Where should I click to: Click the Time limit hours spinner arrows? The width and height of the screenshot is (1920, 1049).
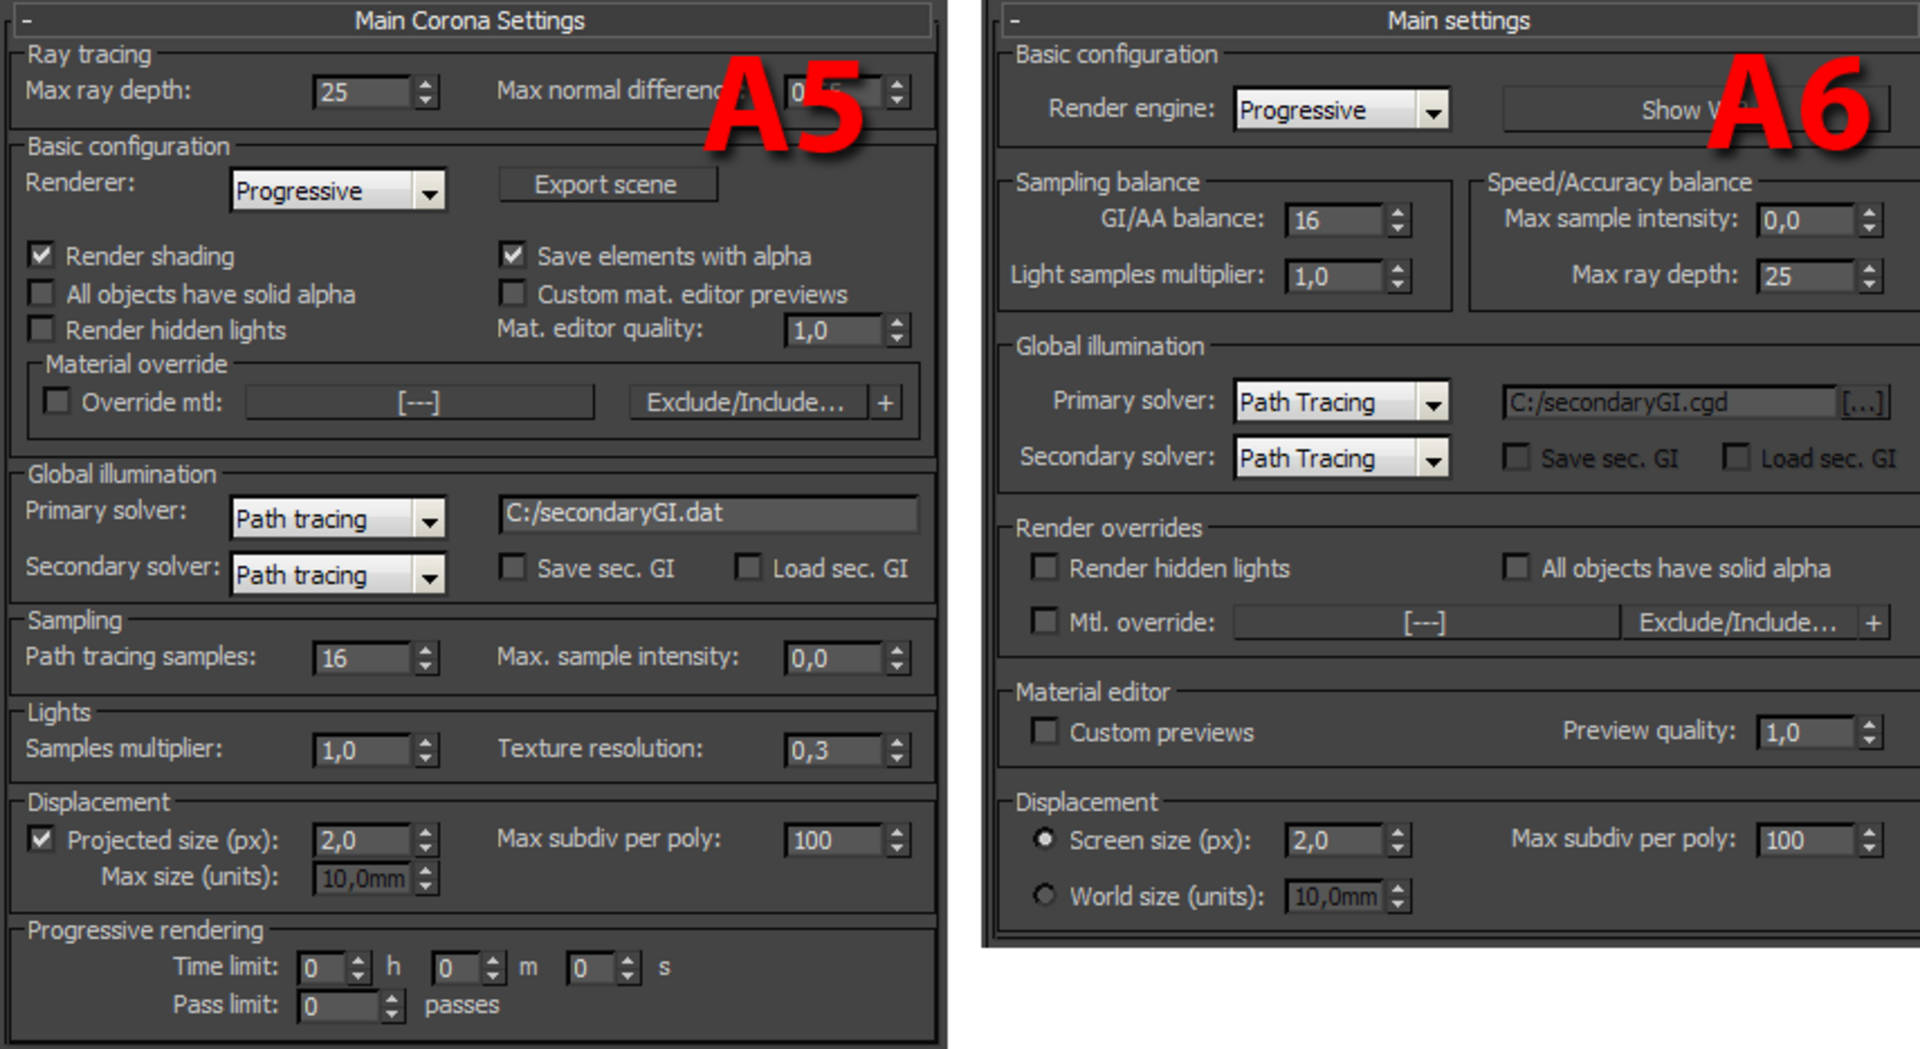(x=359, y=968)
